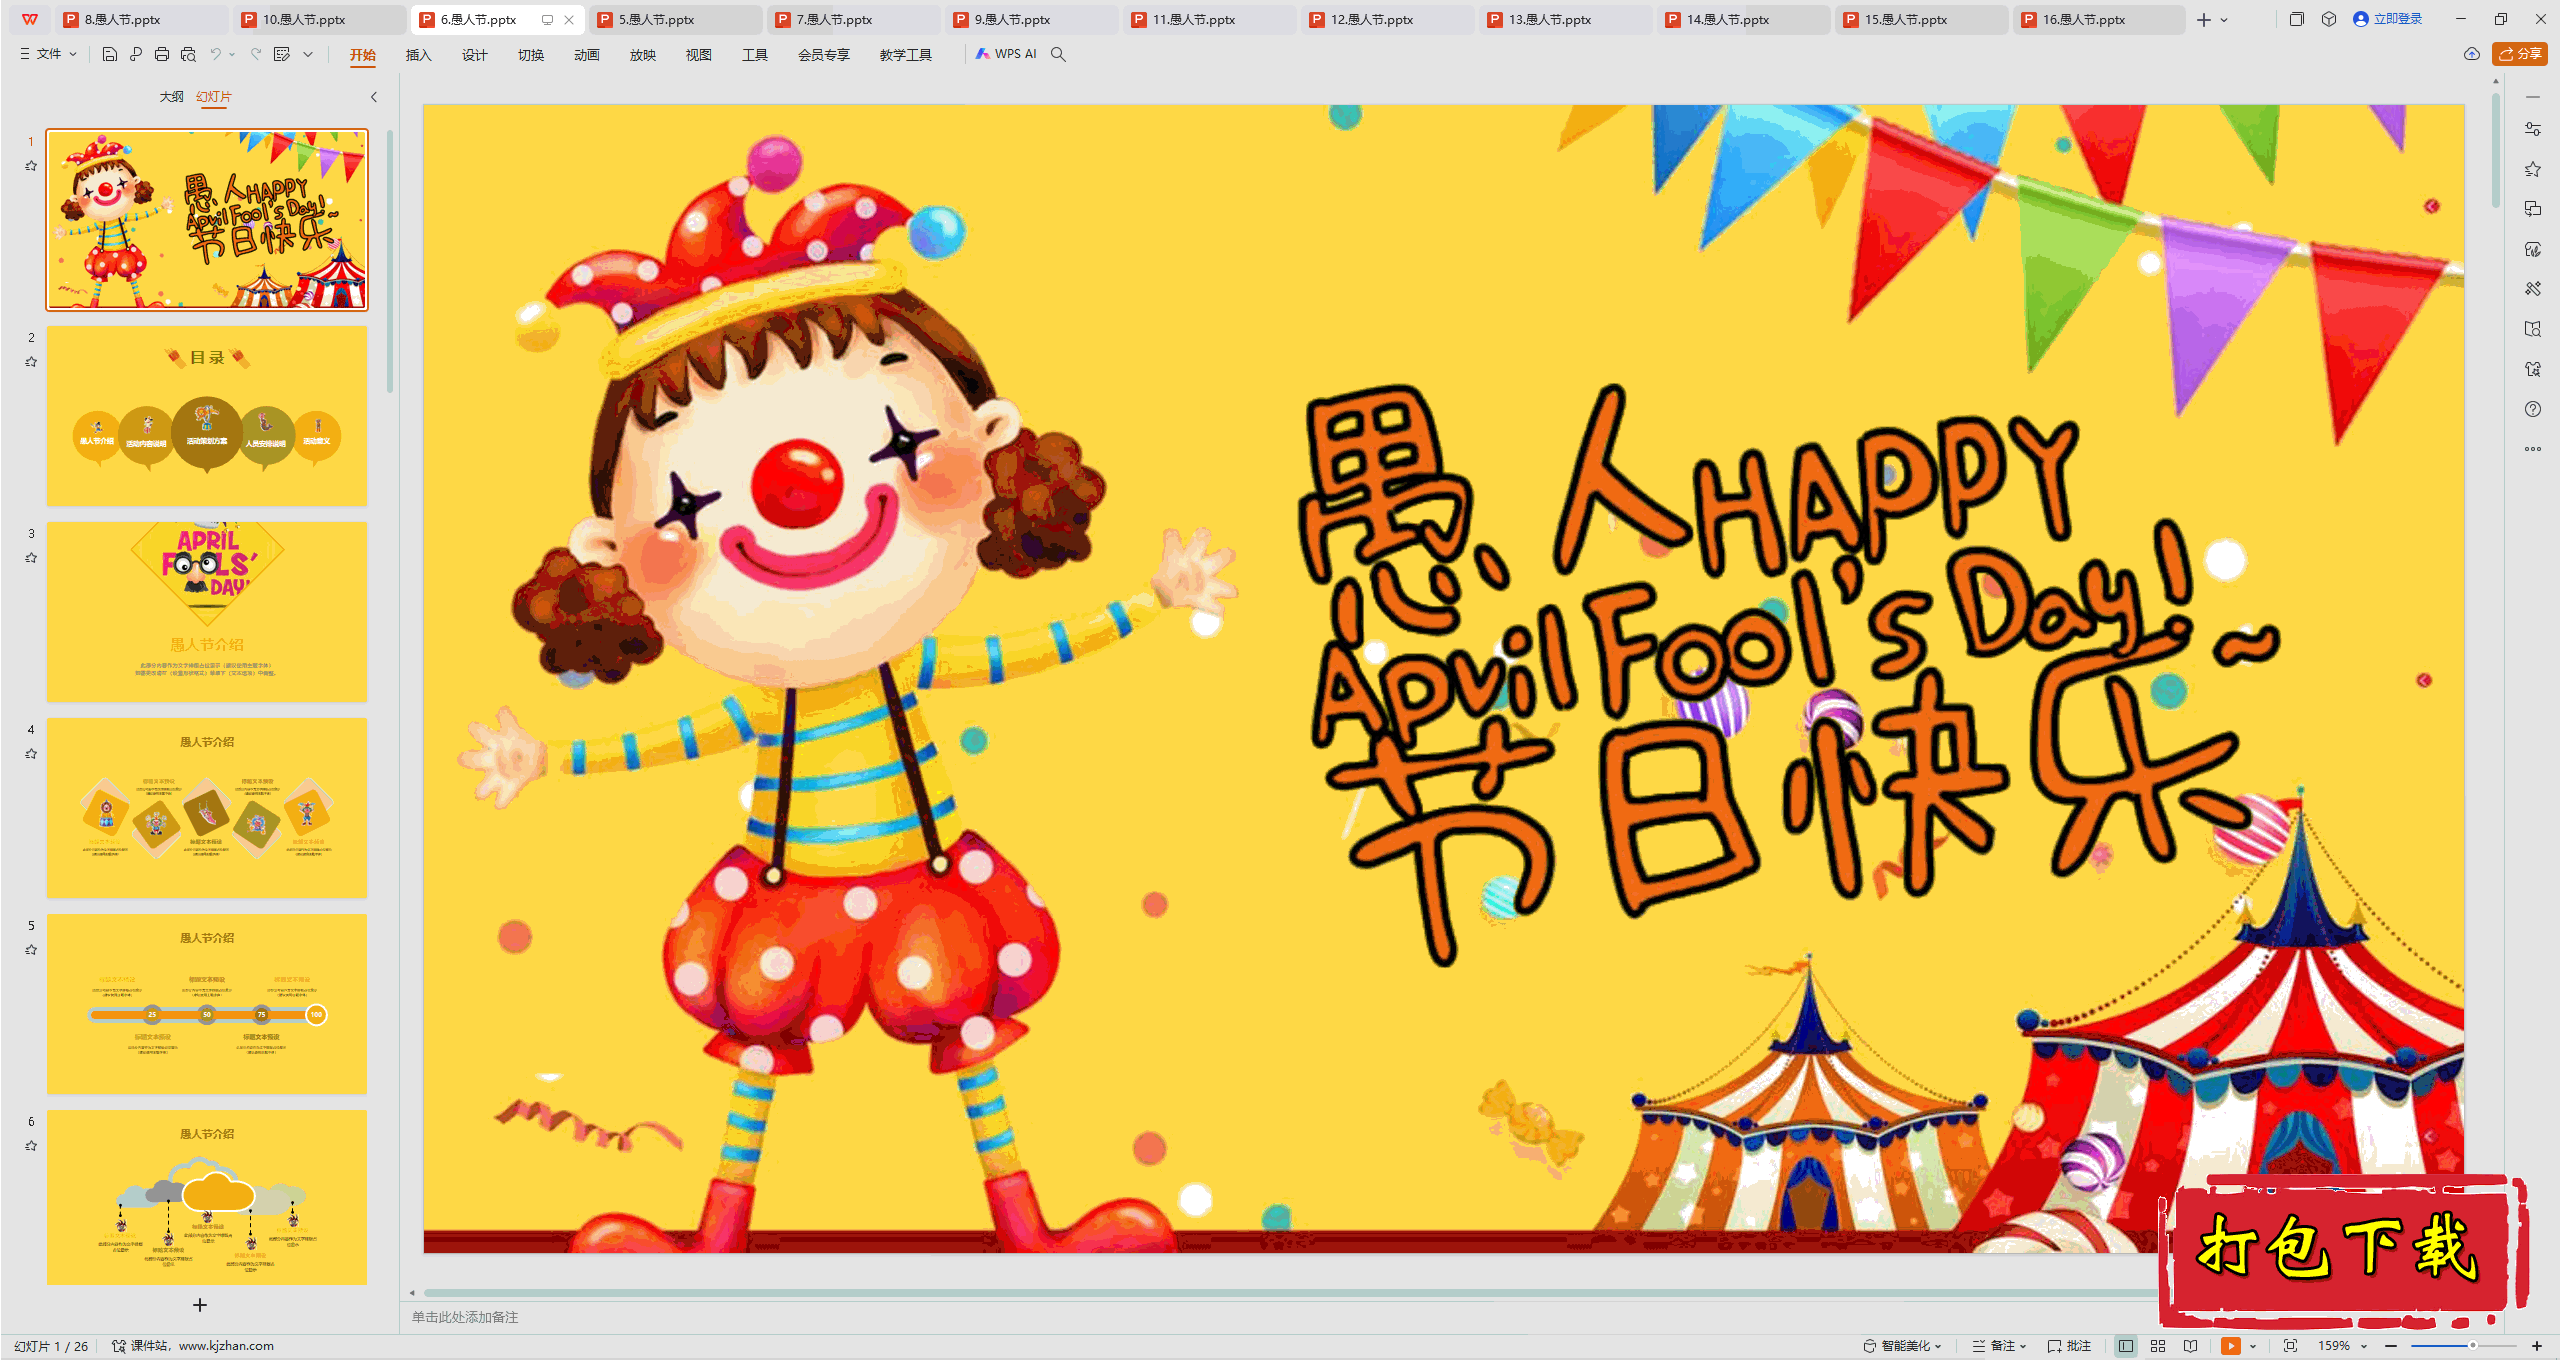Open the 教学工具 tab
Image resolution: width=2560 pixels, height=1360 pixels.
pos(905,55)
